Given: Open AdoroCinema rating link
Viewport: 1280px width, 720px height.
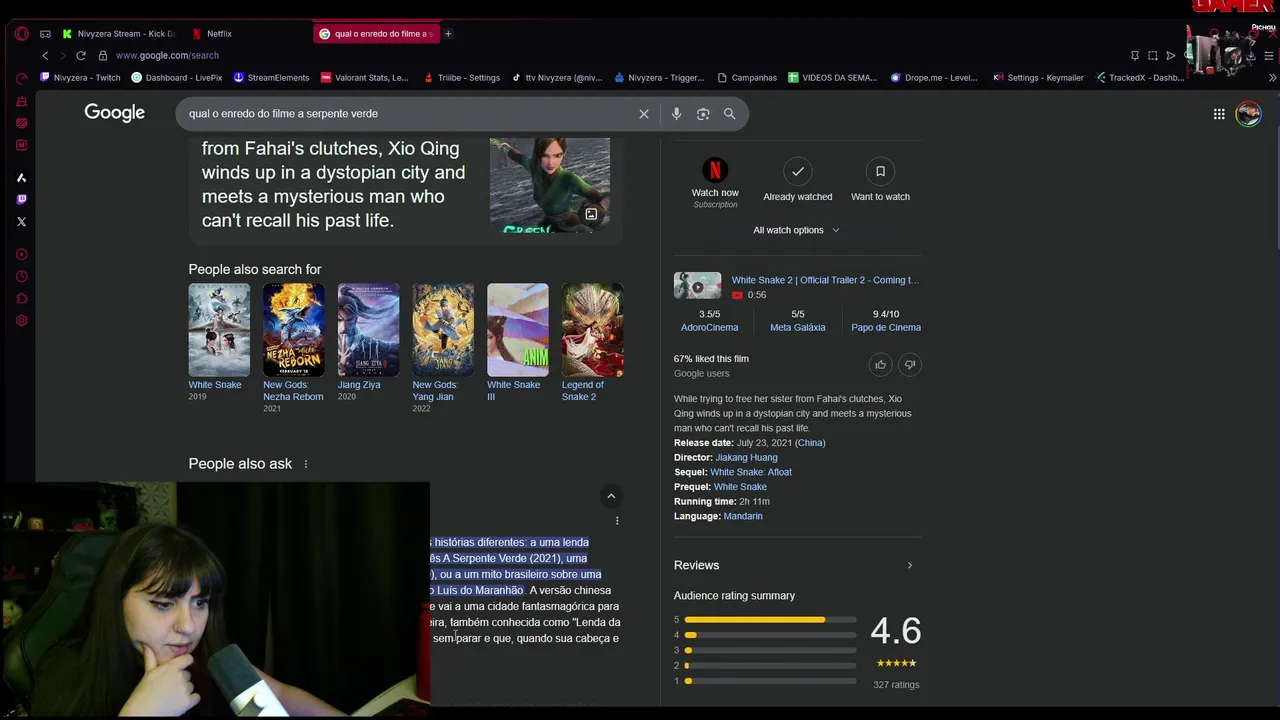Looking at the screenshot, I should click(709, 327).
